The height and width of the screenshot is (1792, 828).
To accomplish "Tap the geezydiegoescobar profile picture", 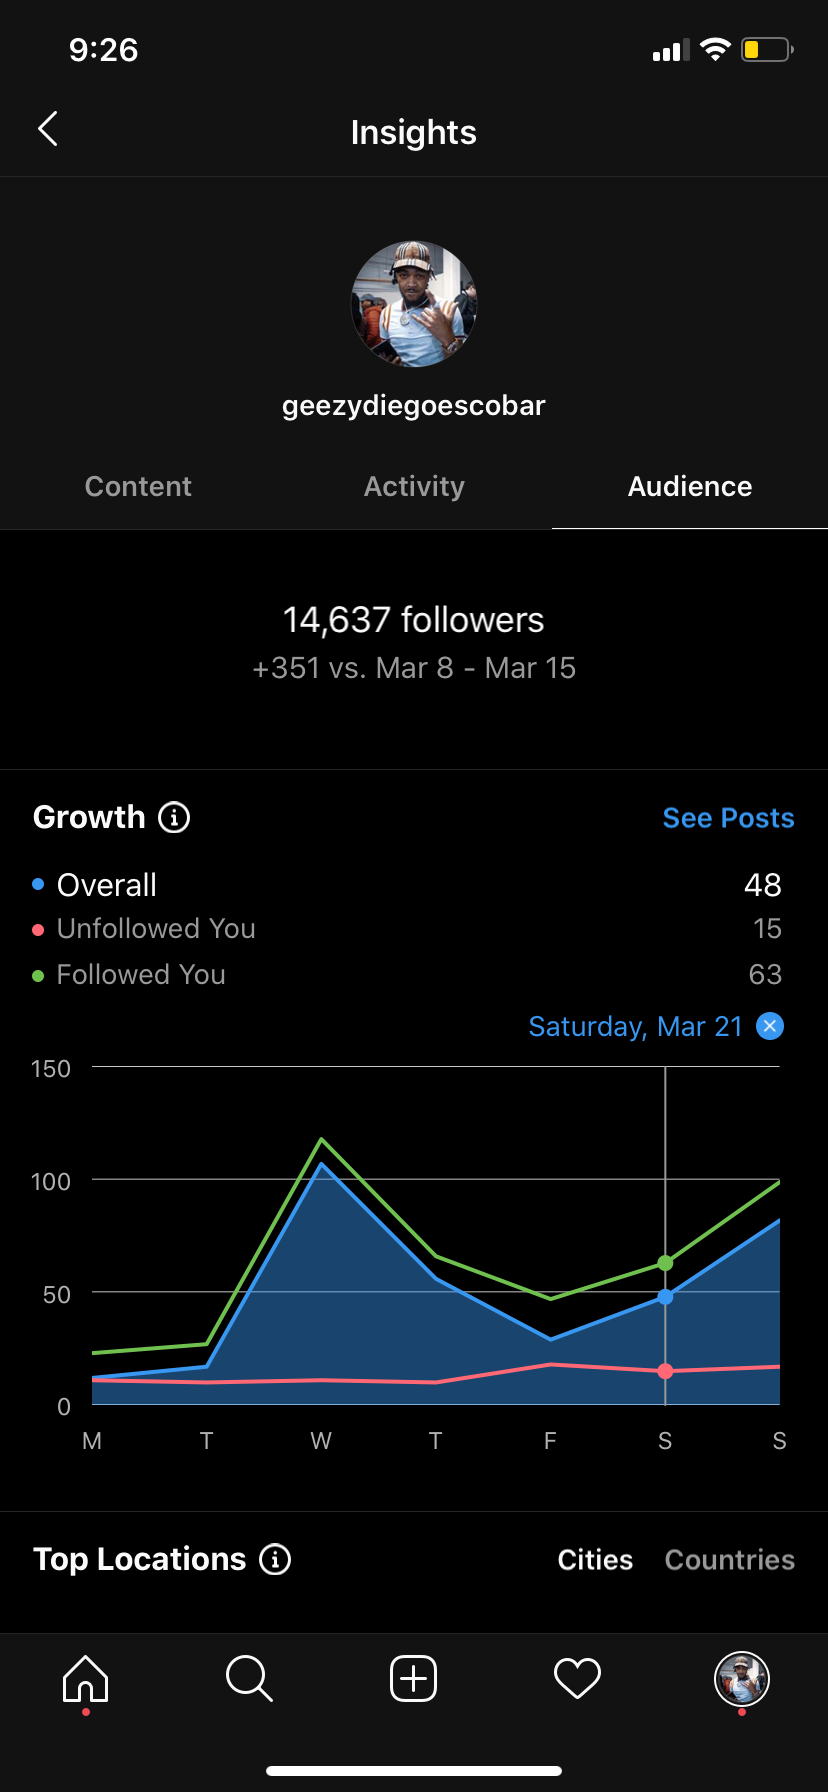I will (x=414, y=304).
